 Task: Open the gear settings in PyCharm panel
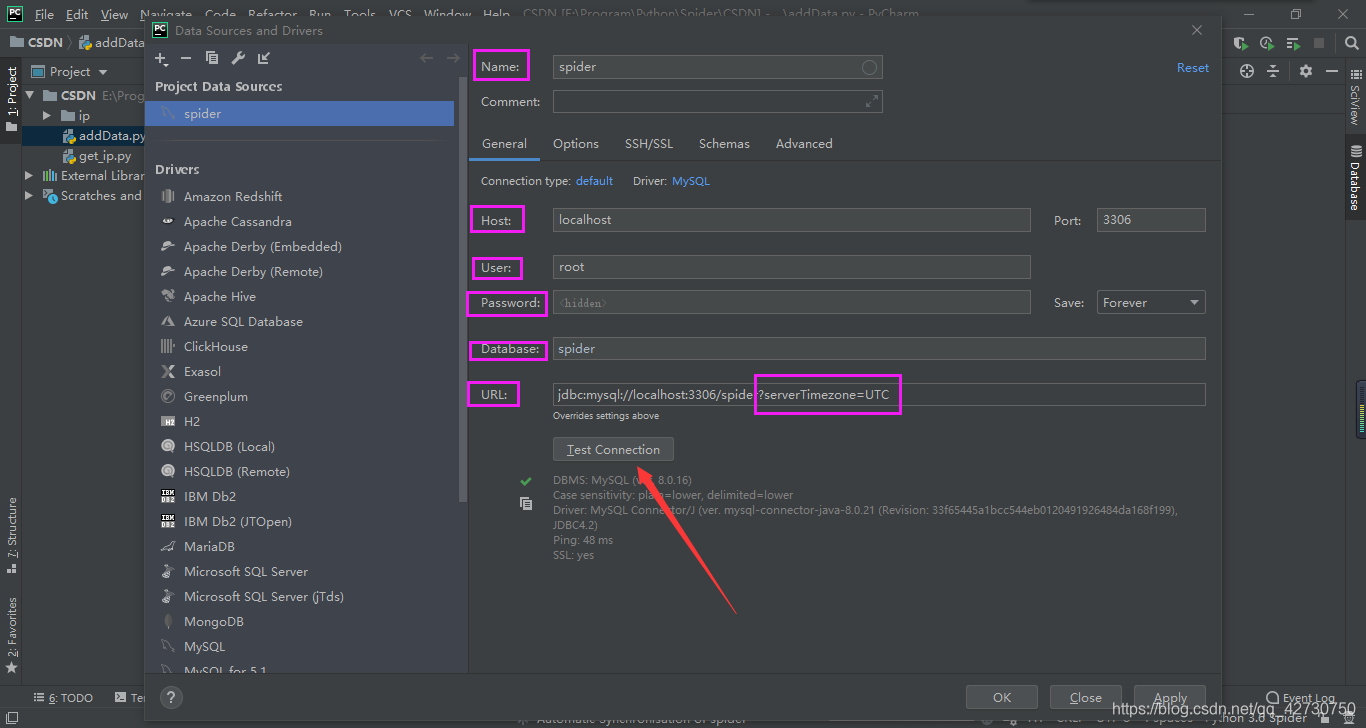pos(1306,71)
